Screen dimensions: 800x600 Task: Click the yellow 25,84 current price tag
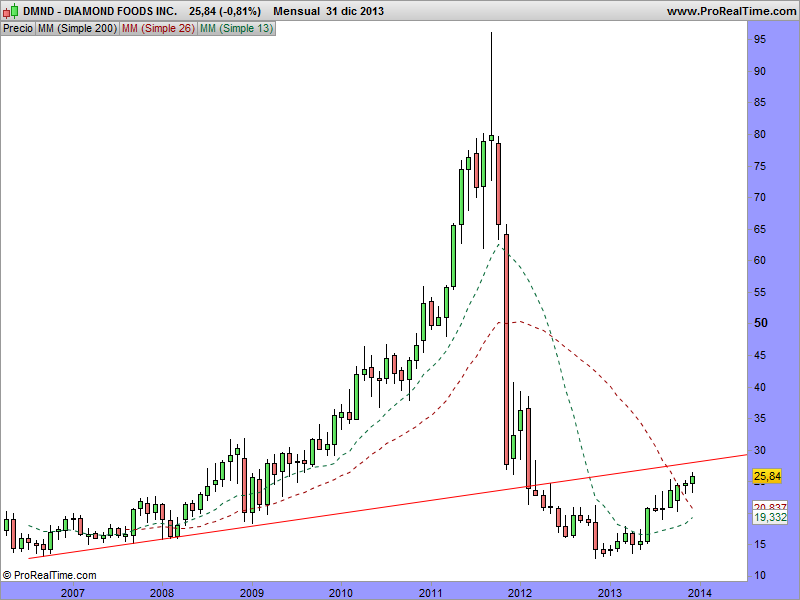(x=767, y=477)
